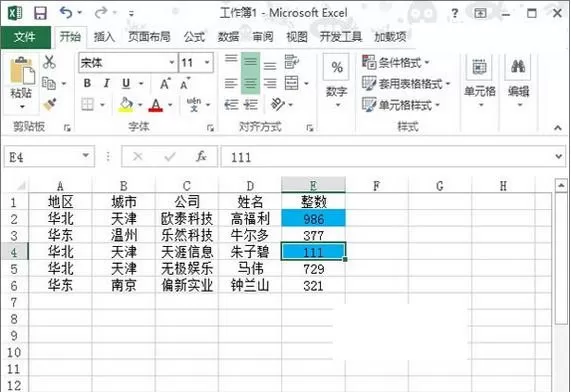Increase indent in cell
Viewport: 571px width, 392px height.
pos(251,105)
